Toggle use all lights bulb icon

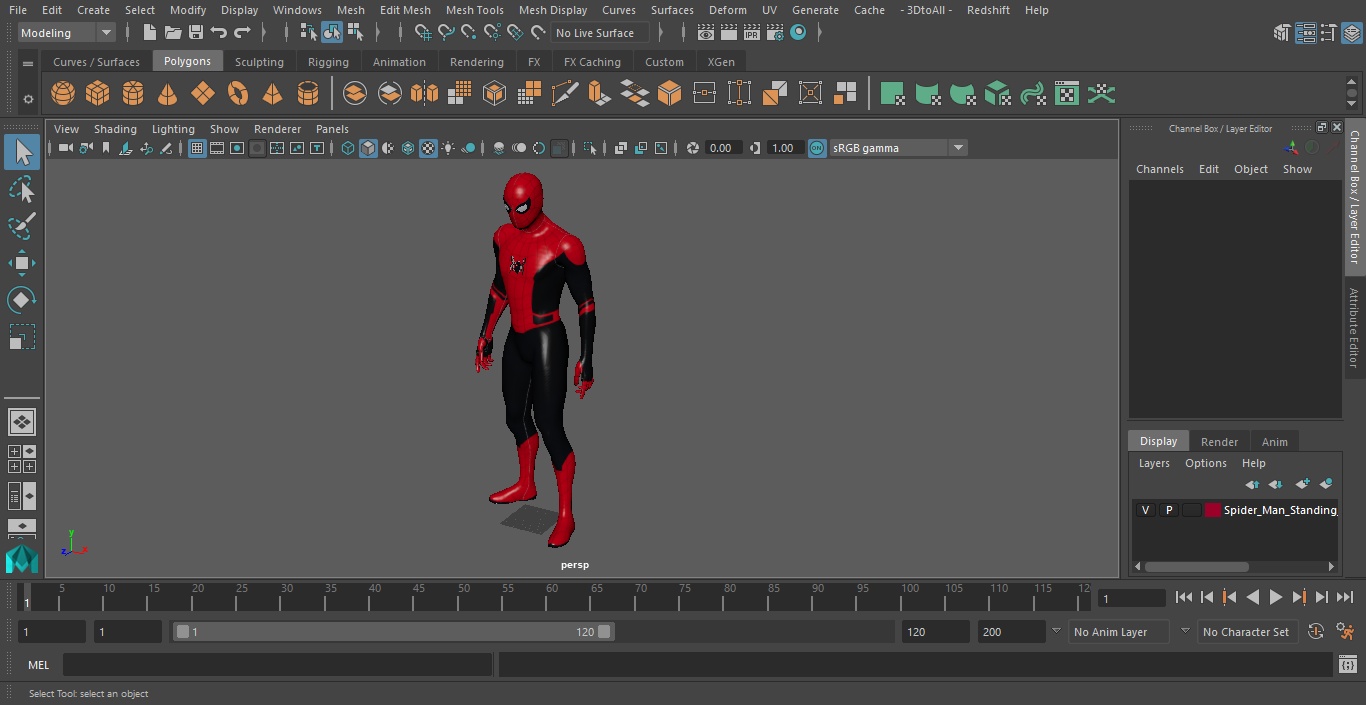click(448, 148)
